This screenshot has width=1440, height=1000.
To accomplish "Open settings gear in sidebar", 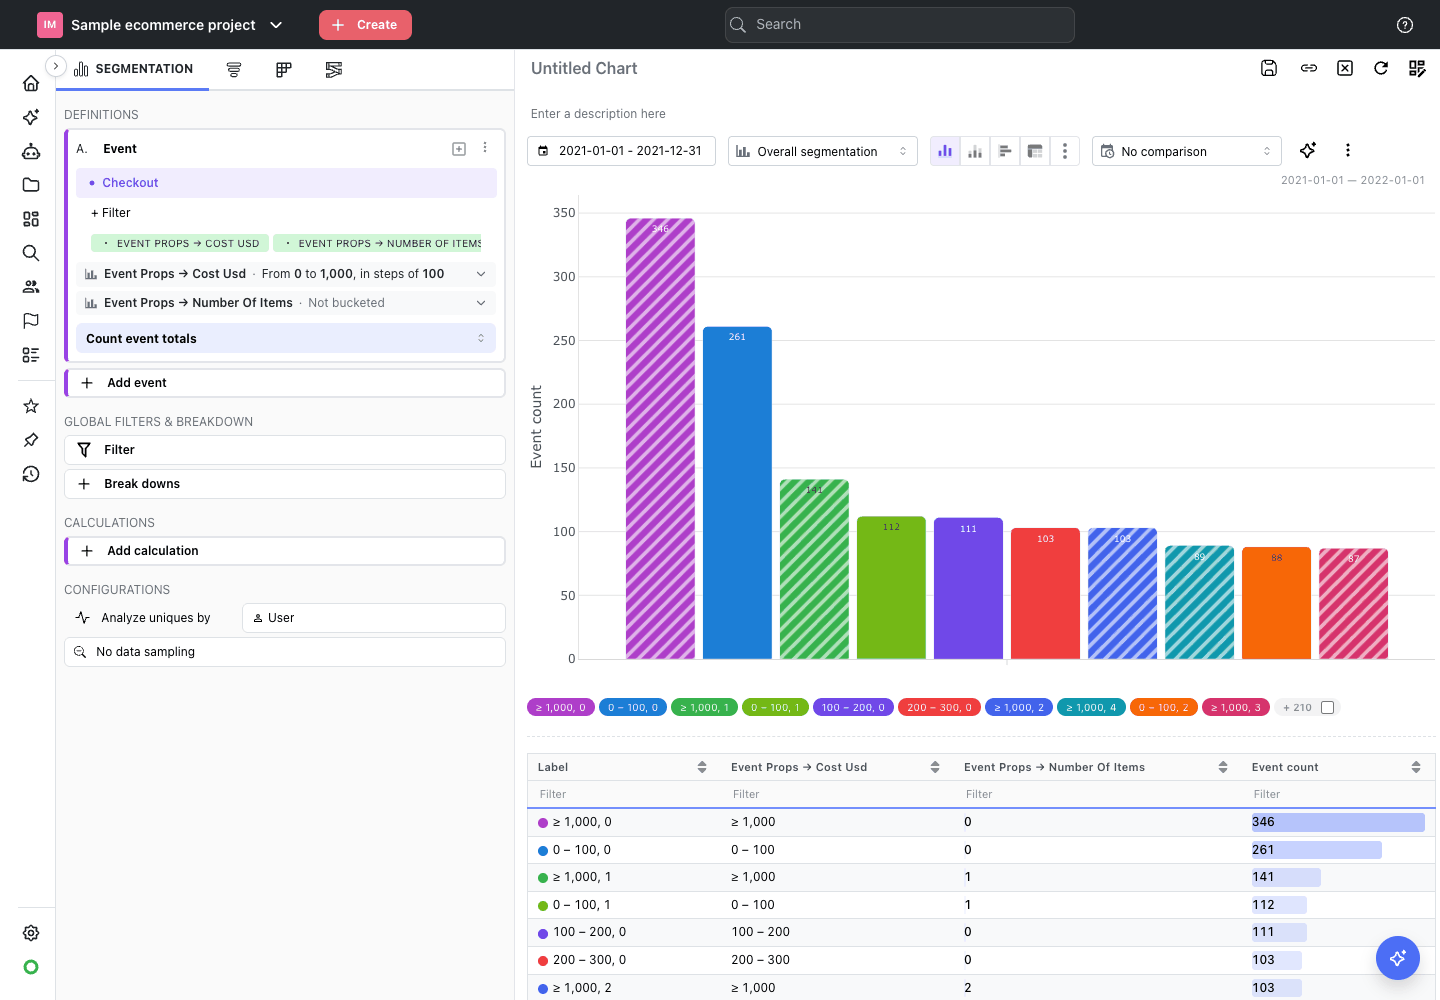I will [x=31, y=933].
